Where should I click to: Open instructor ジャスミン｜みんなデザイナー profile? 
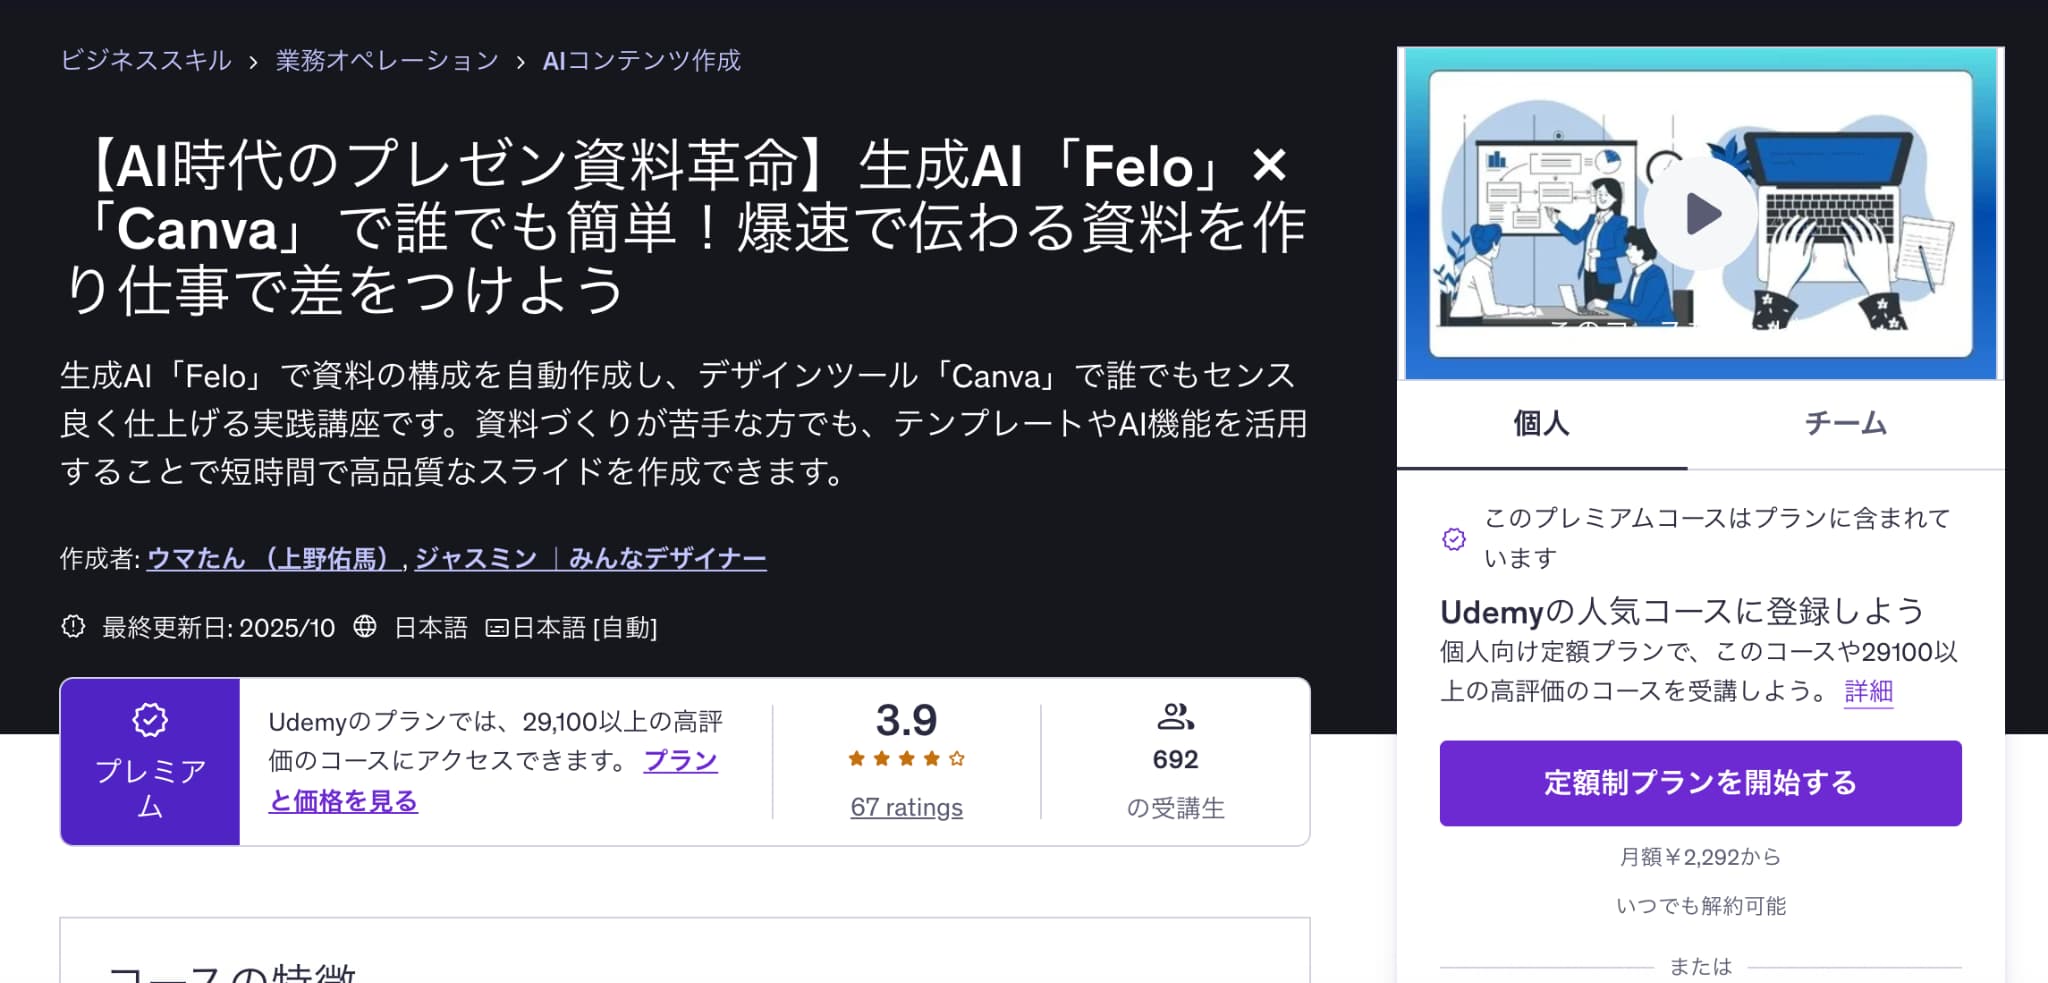coord(590,558)
